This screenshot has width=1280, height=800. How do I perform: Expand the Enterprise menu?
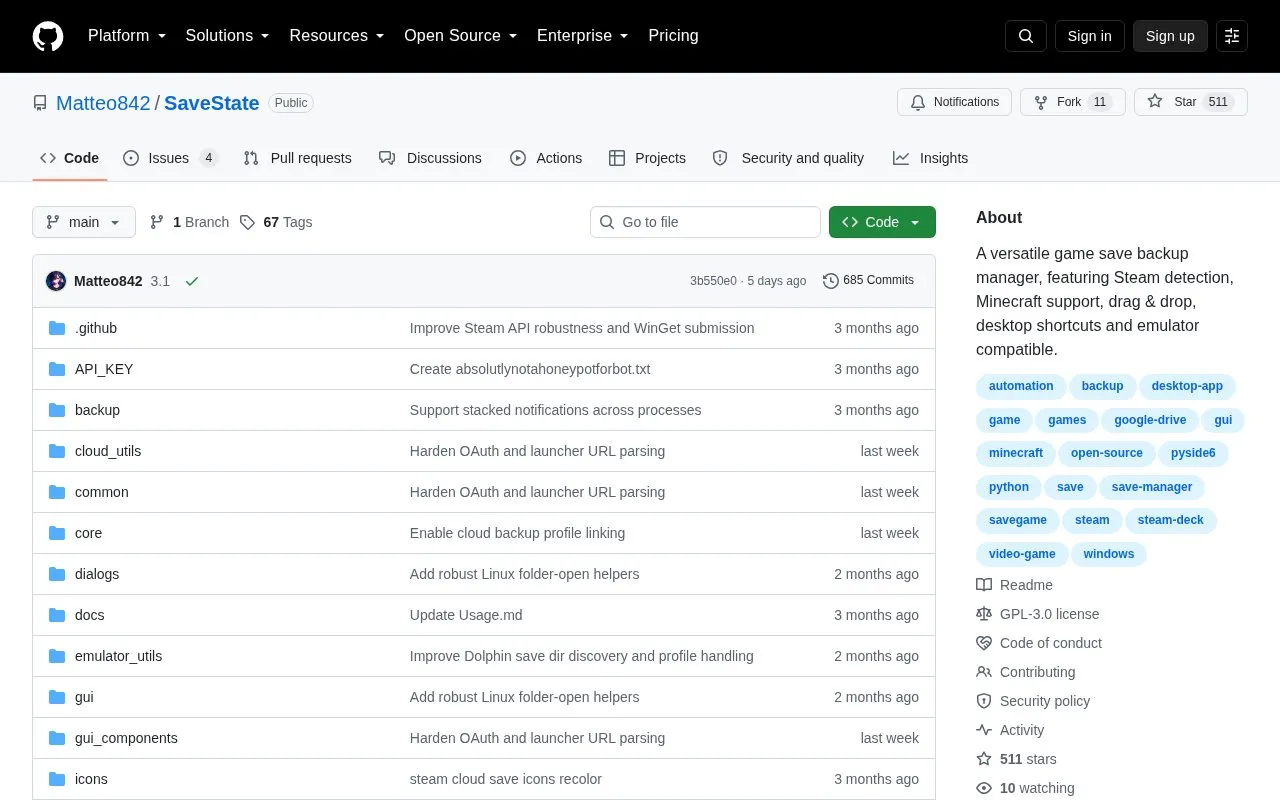583,36
